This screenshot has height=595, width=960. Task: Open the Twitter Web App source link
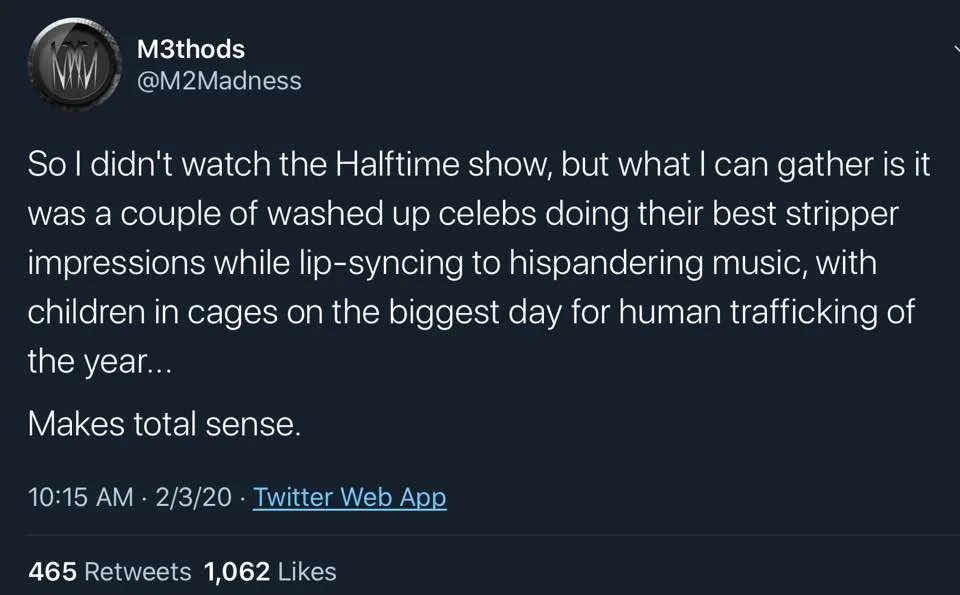tap(350, 496)
